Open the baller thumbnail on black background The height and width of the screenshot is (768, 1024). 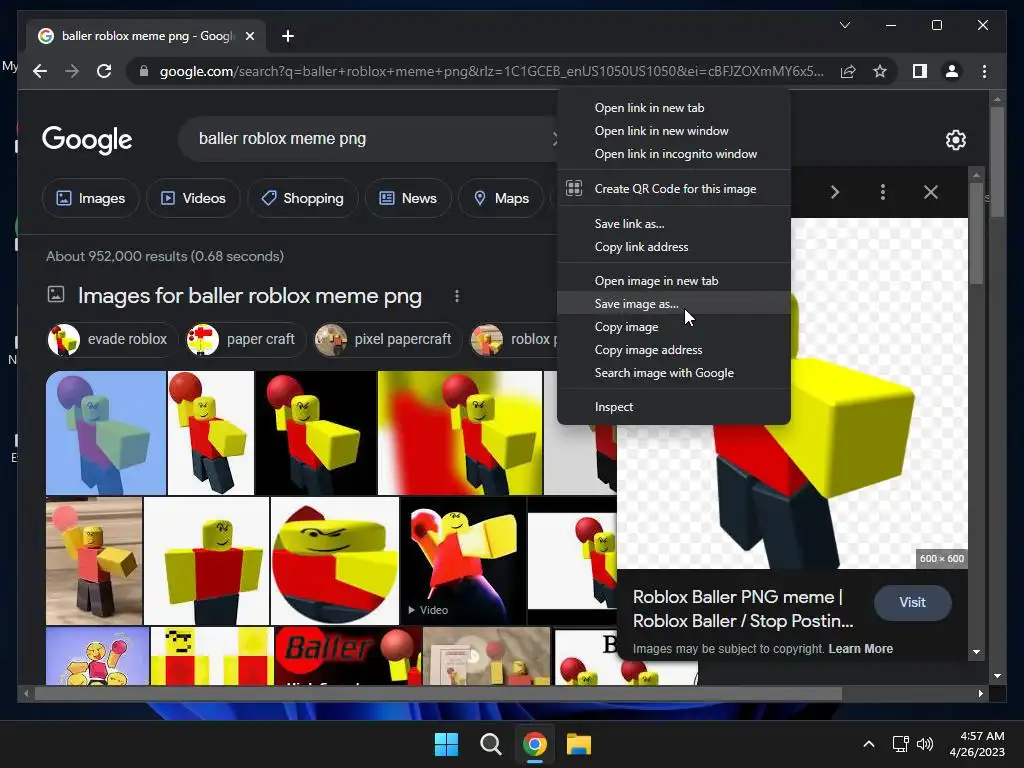tap(315, 433)
